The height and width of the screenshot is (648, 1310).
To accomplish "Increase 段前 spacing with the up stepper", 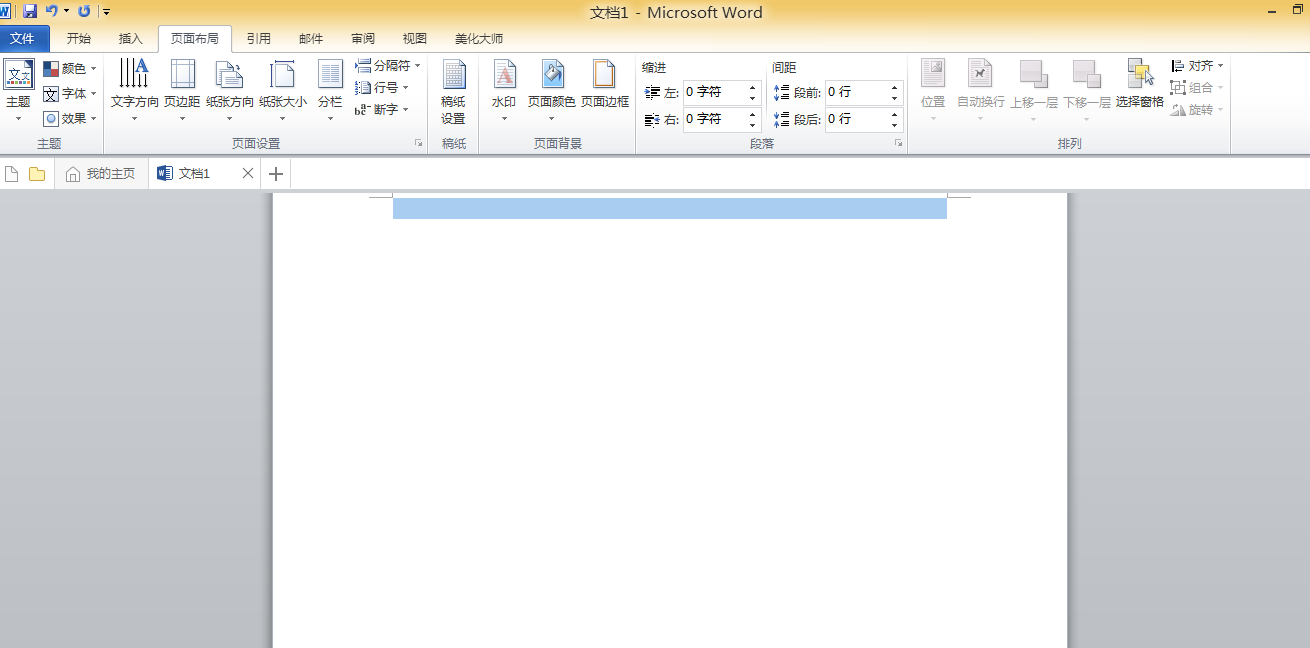I will click(x=893, y=87).
